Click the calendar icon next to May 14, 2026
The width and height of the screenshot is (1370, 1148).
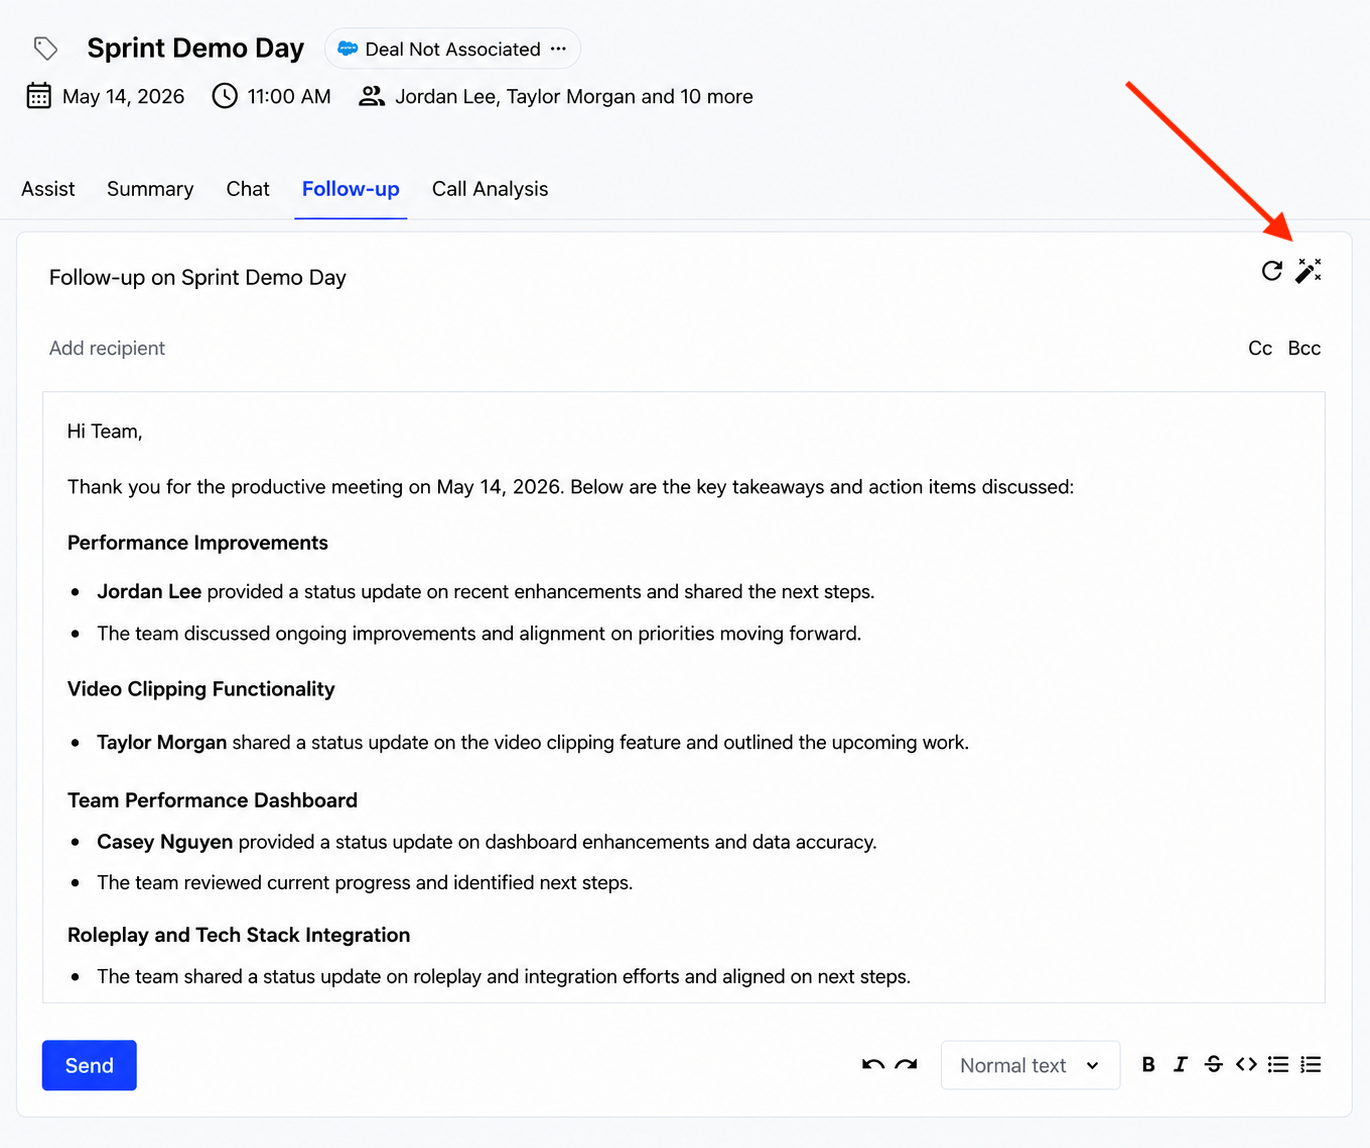click(x=39, y=96)
